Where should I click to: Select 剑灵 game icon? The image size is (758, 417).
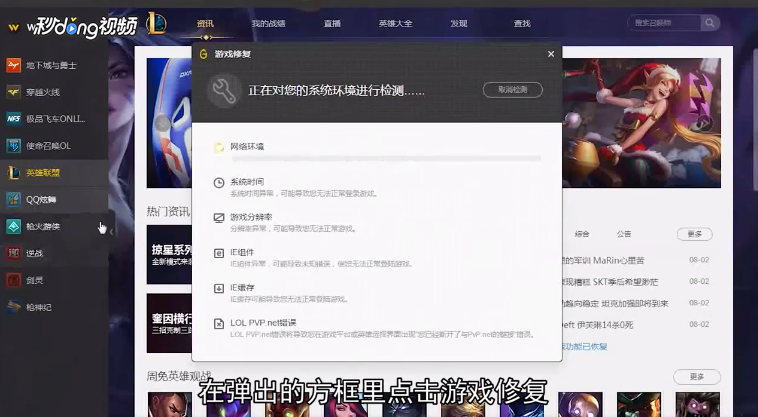[x=14, y=280]
